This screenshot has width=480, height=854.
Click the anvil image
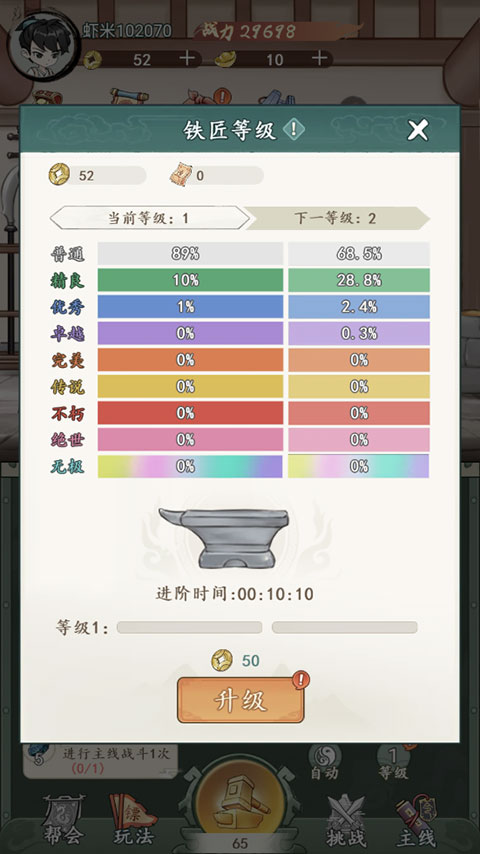[224, 538]
